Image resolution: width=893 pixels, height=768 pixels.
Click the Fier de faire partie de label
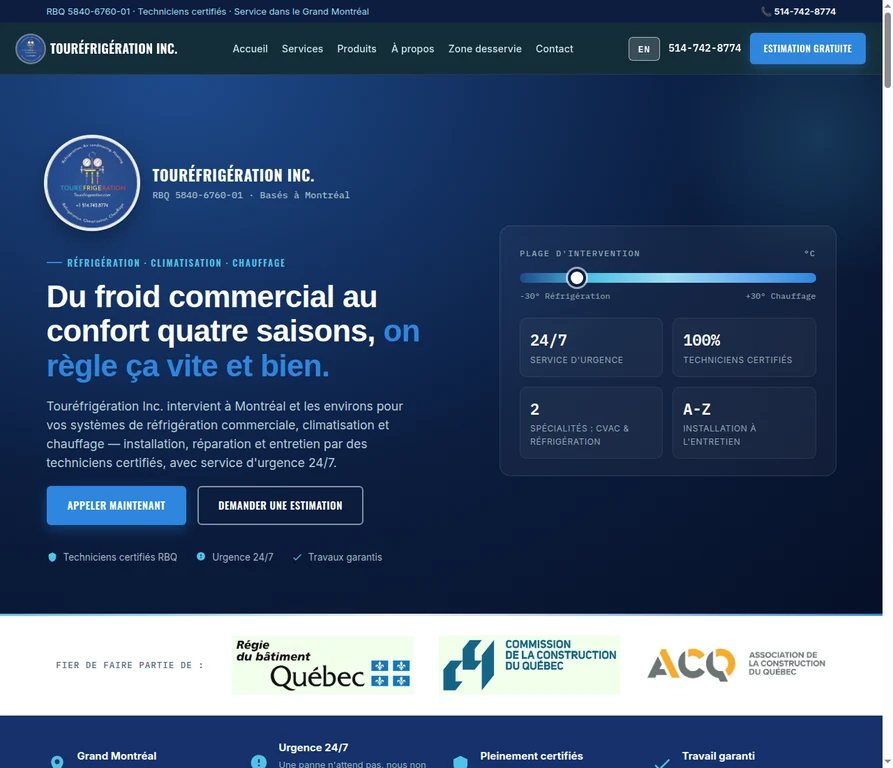130,665
